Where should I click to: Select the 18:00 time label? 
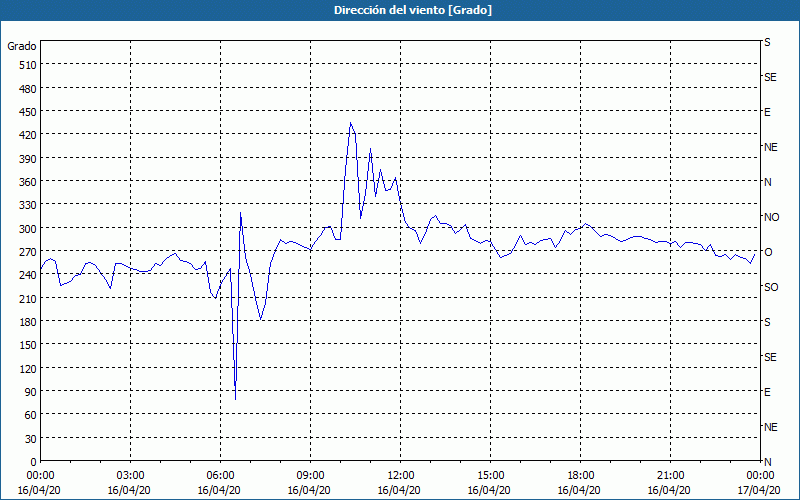click(581, 476)
